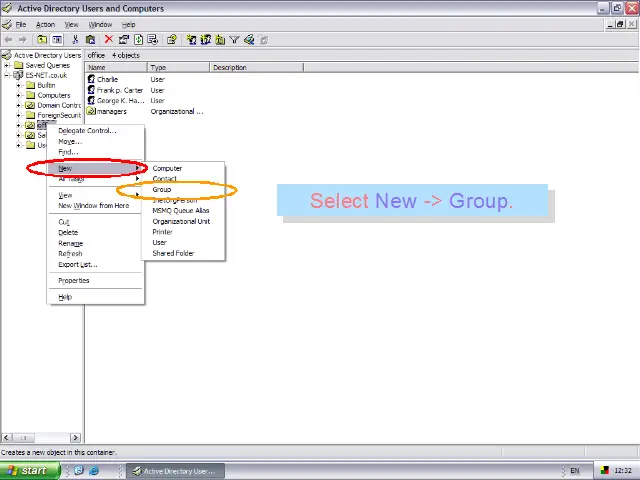Viewport: 640px width, 480px height.
Task: Expand the Builtin folder node
Action: pyautogui.click(x=18, y=85)
